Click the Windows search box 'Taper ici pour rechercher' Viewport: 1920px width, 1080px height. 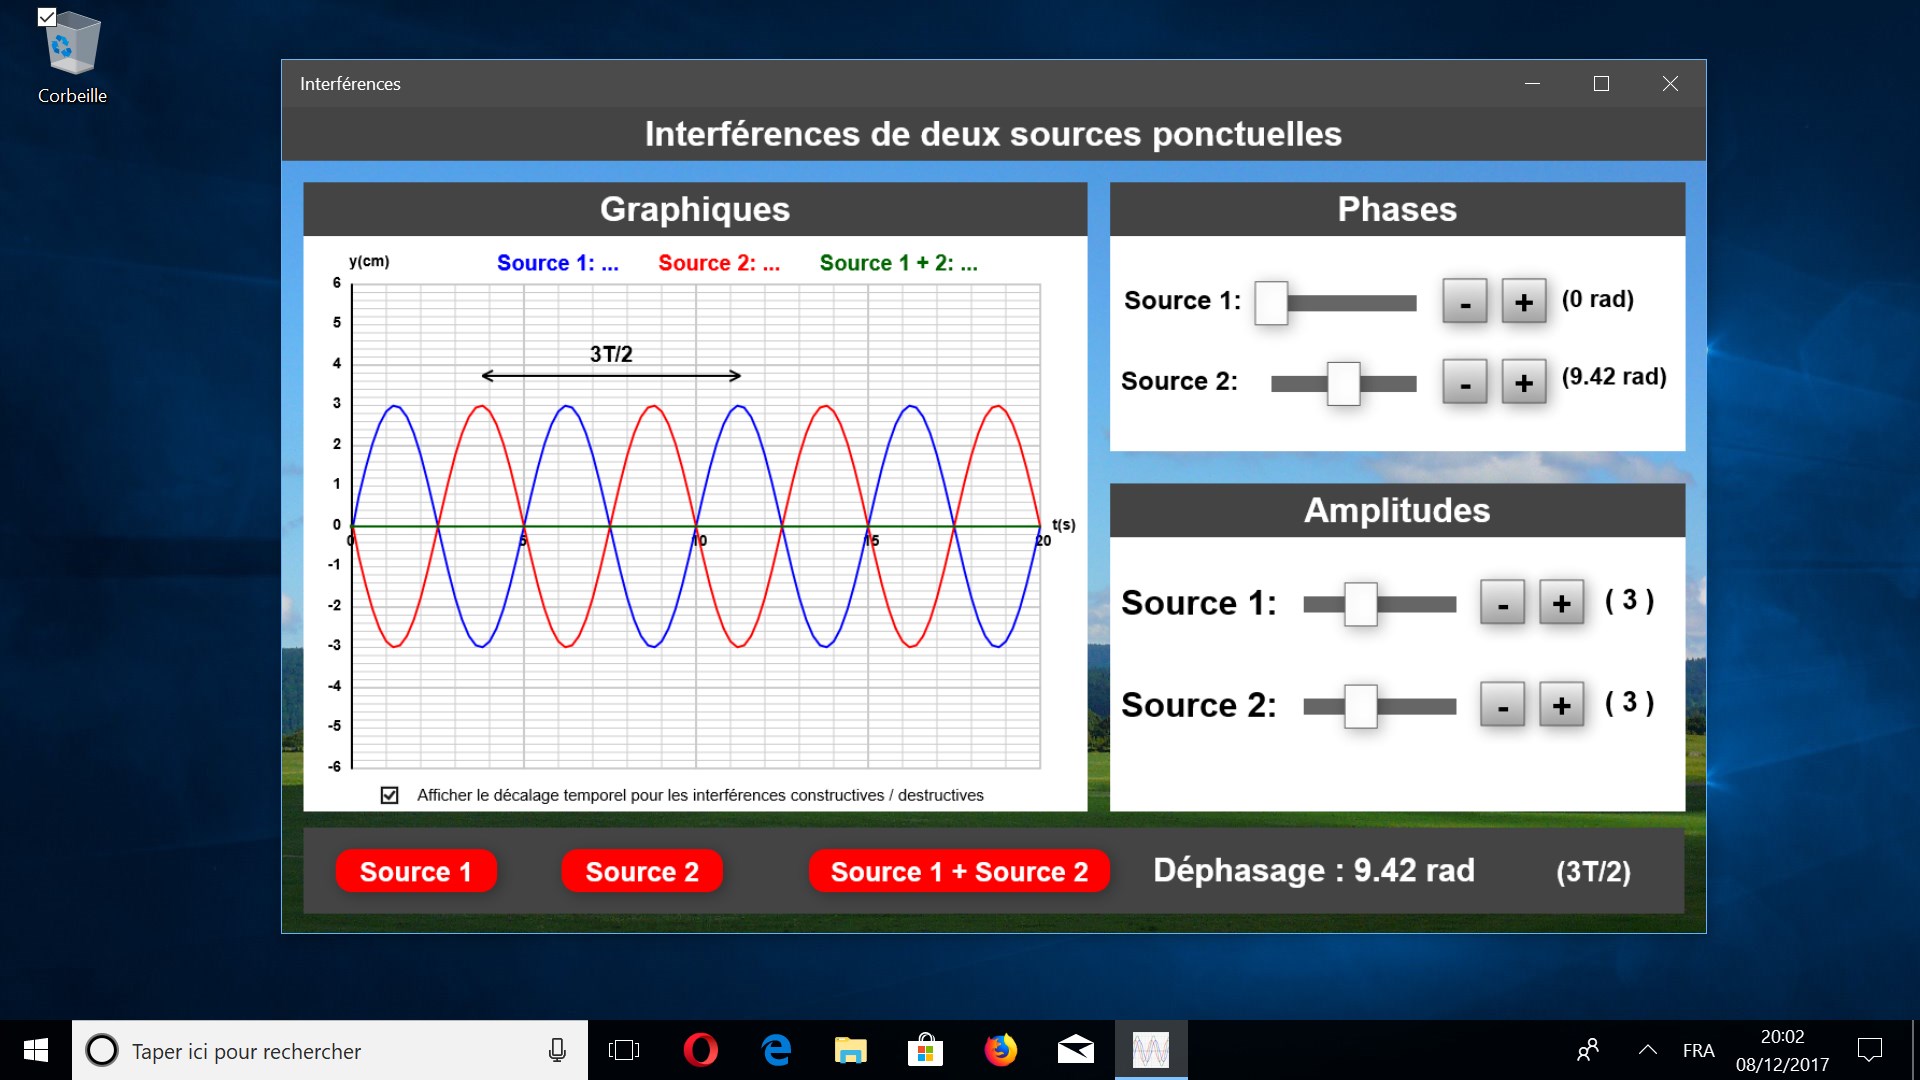click(x=330, y=1051)
